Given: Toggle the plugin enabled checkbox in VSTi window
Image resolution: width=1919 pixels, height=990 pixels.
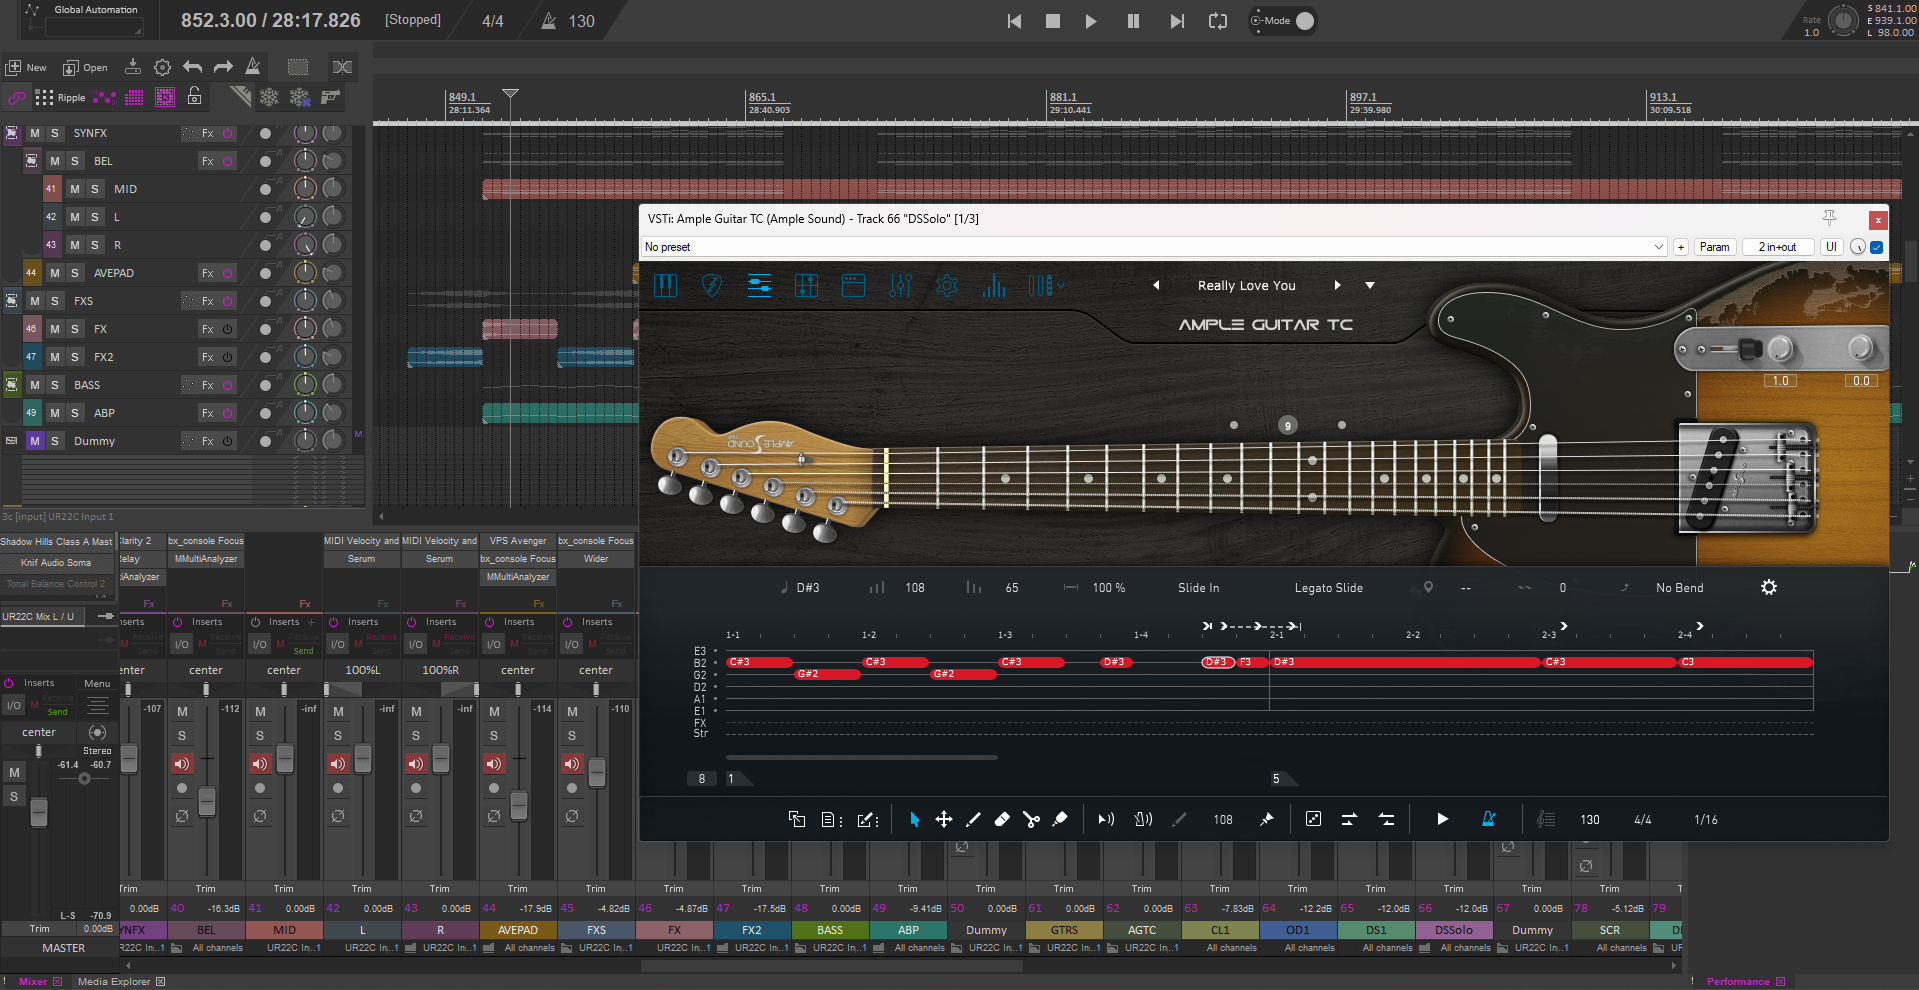Looking at the screenshot, I should point(1876,247).
